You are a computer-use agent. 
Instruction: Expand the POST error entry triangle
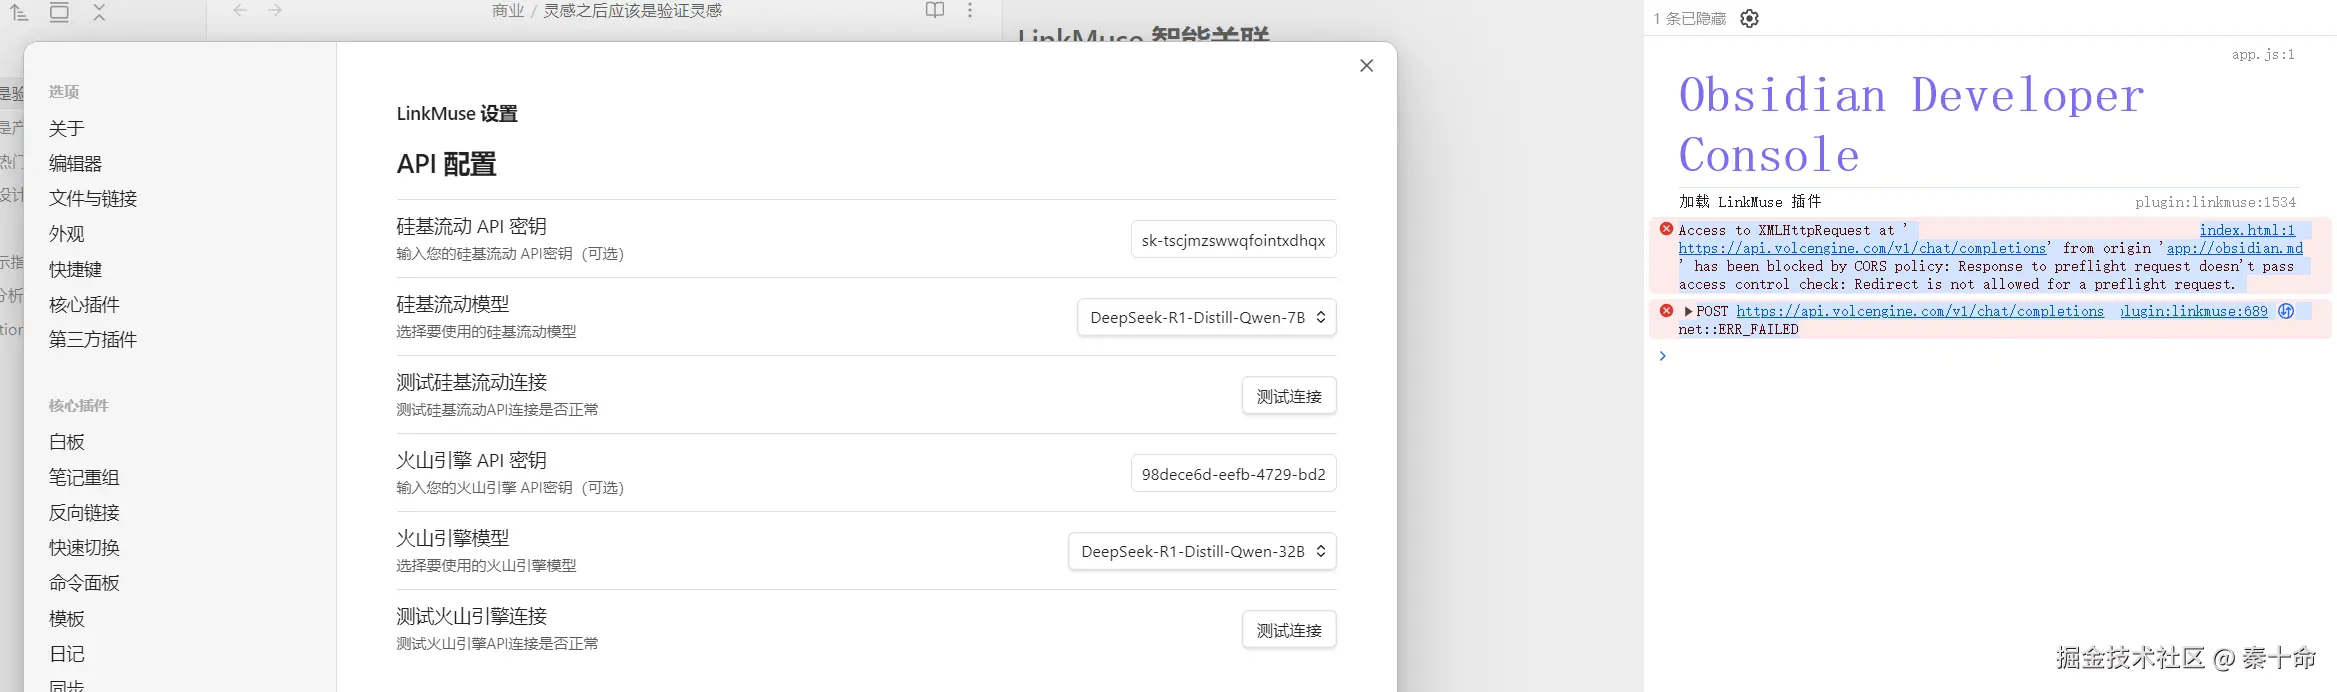(1688, 311)
